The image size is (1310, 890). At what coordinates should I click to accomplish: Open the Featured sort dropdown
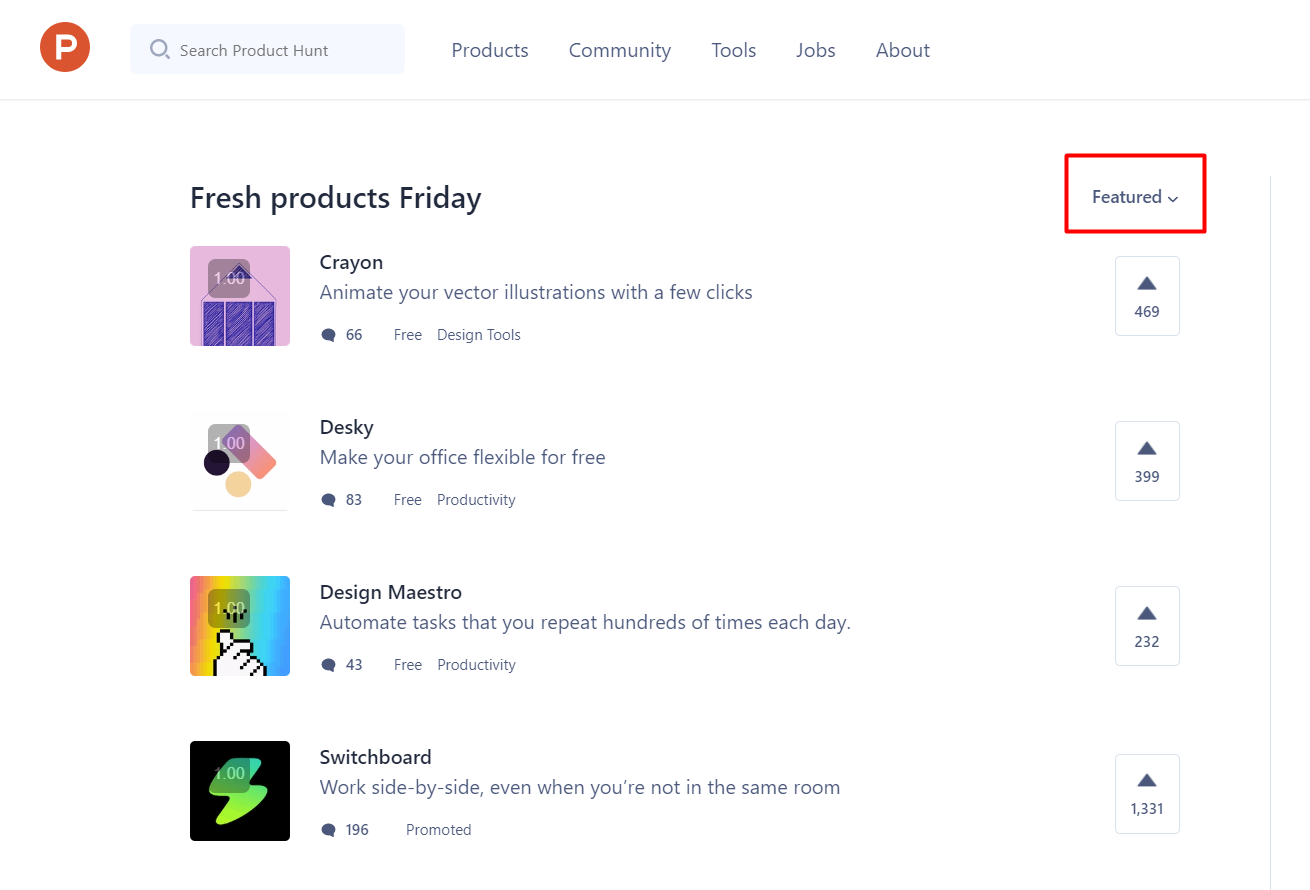pos(1135,197)
